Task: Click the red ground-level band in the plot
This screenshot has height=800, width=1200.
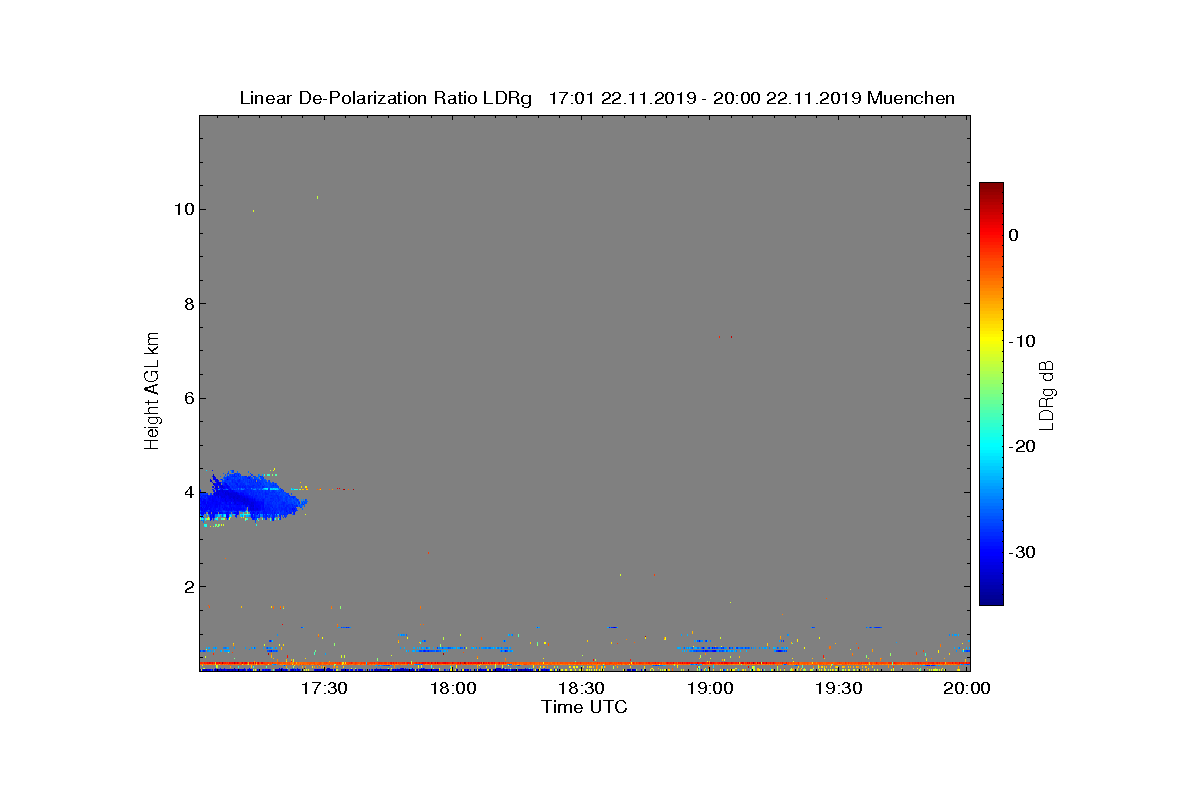Action: [x=584, y=663]
